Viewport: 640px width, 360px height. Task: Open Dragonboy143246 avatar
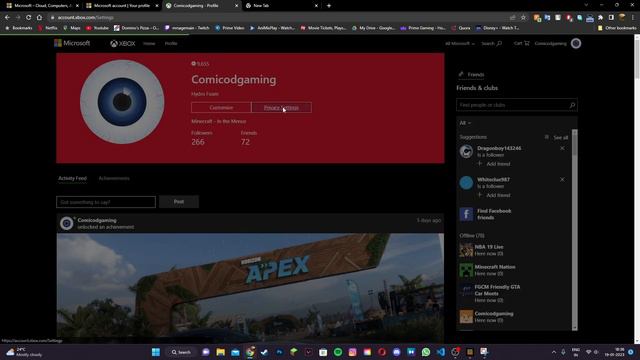[466, 151]
